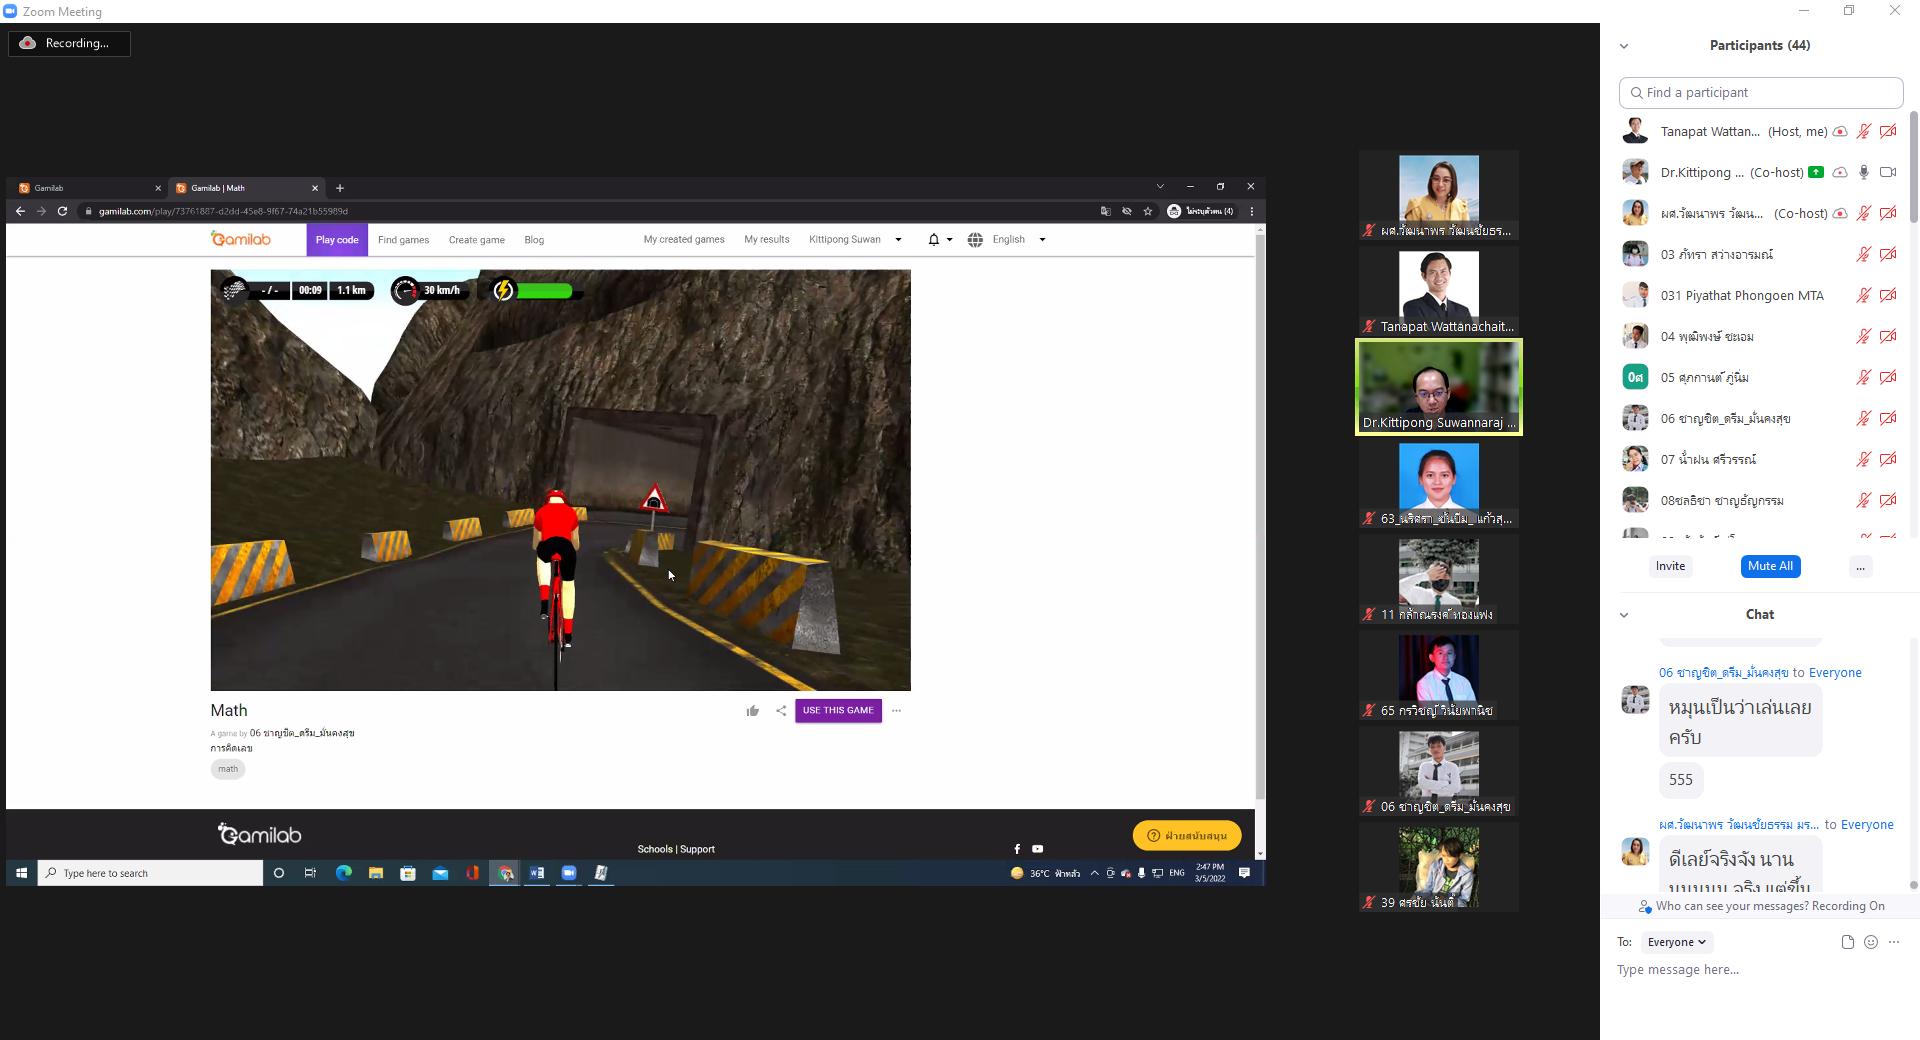1920x1040 pixels.
Task: Open the chat emoji picker icon
Action: (x=1871, y=942)
